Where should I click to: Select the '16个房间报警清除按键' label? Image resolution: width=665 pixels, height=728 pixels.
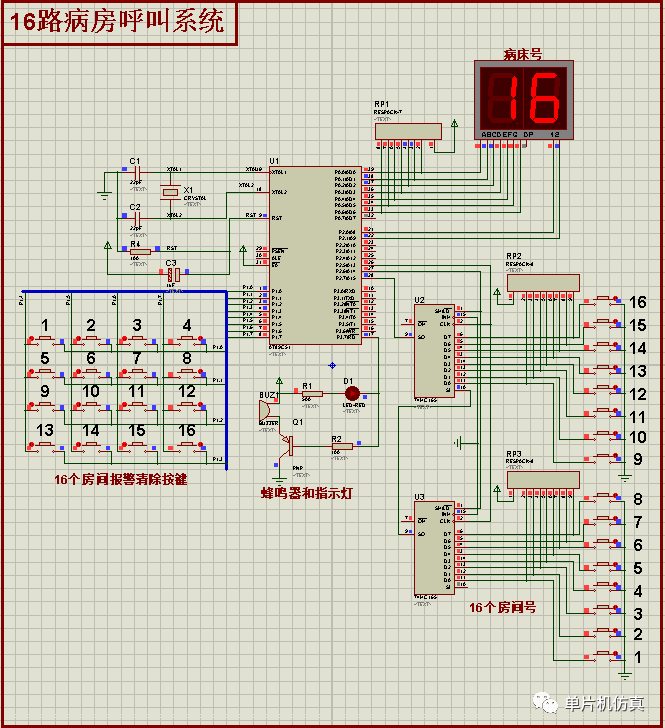[121, 479]
